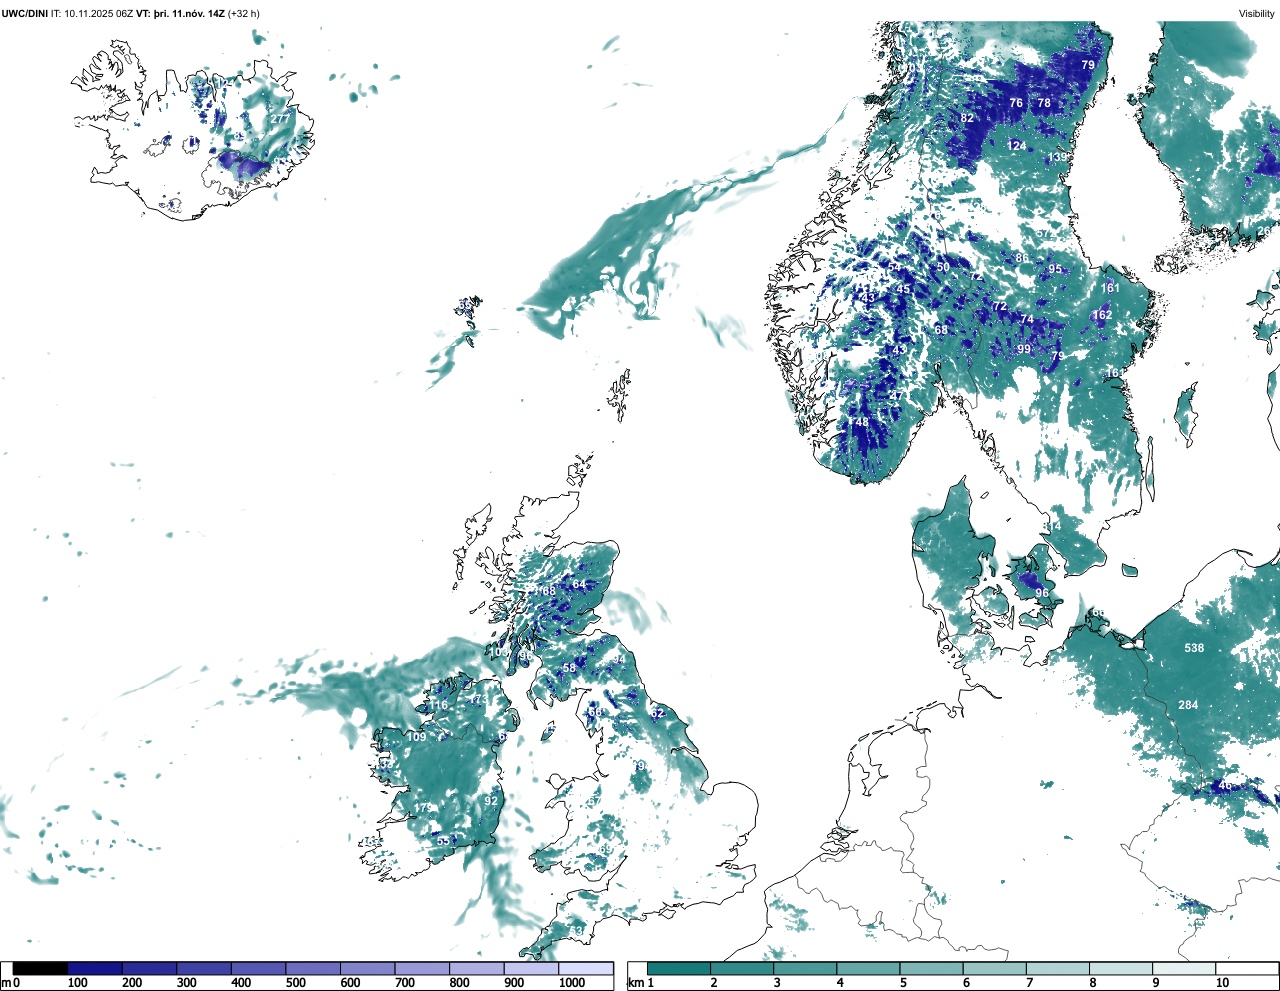This screenshot has height=991, width=1280.
Task: Click the '47' value in southern Norway
Action: point(896,396)
